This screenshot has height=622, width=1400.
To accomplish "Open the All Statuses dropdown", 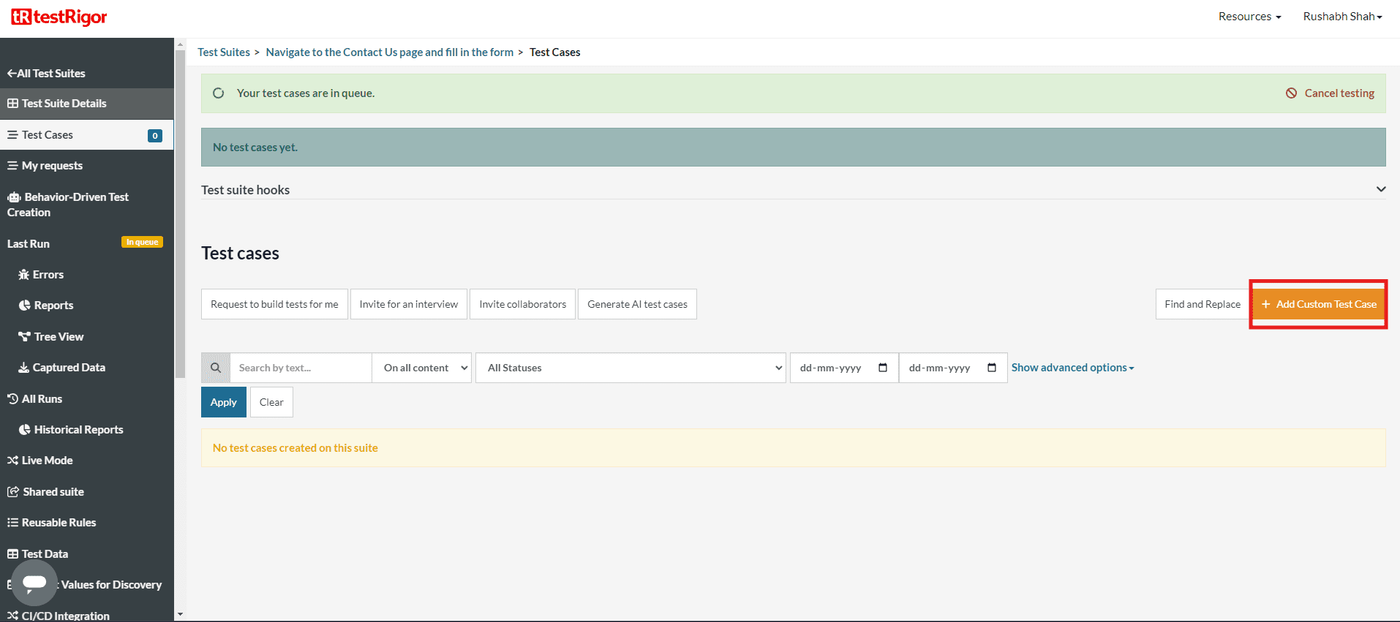I will pyautogui.click(x=631, y=368).
